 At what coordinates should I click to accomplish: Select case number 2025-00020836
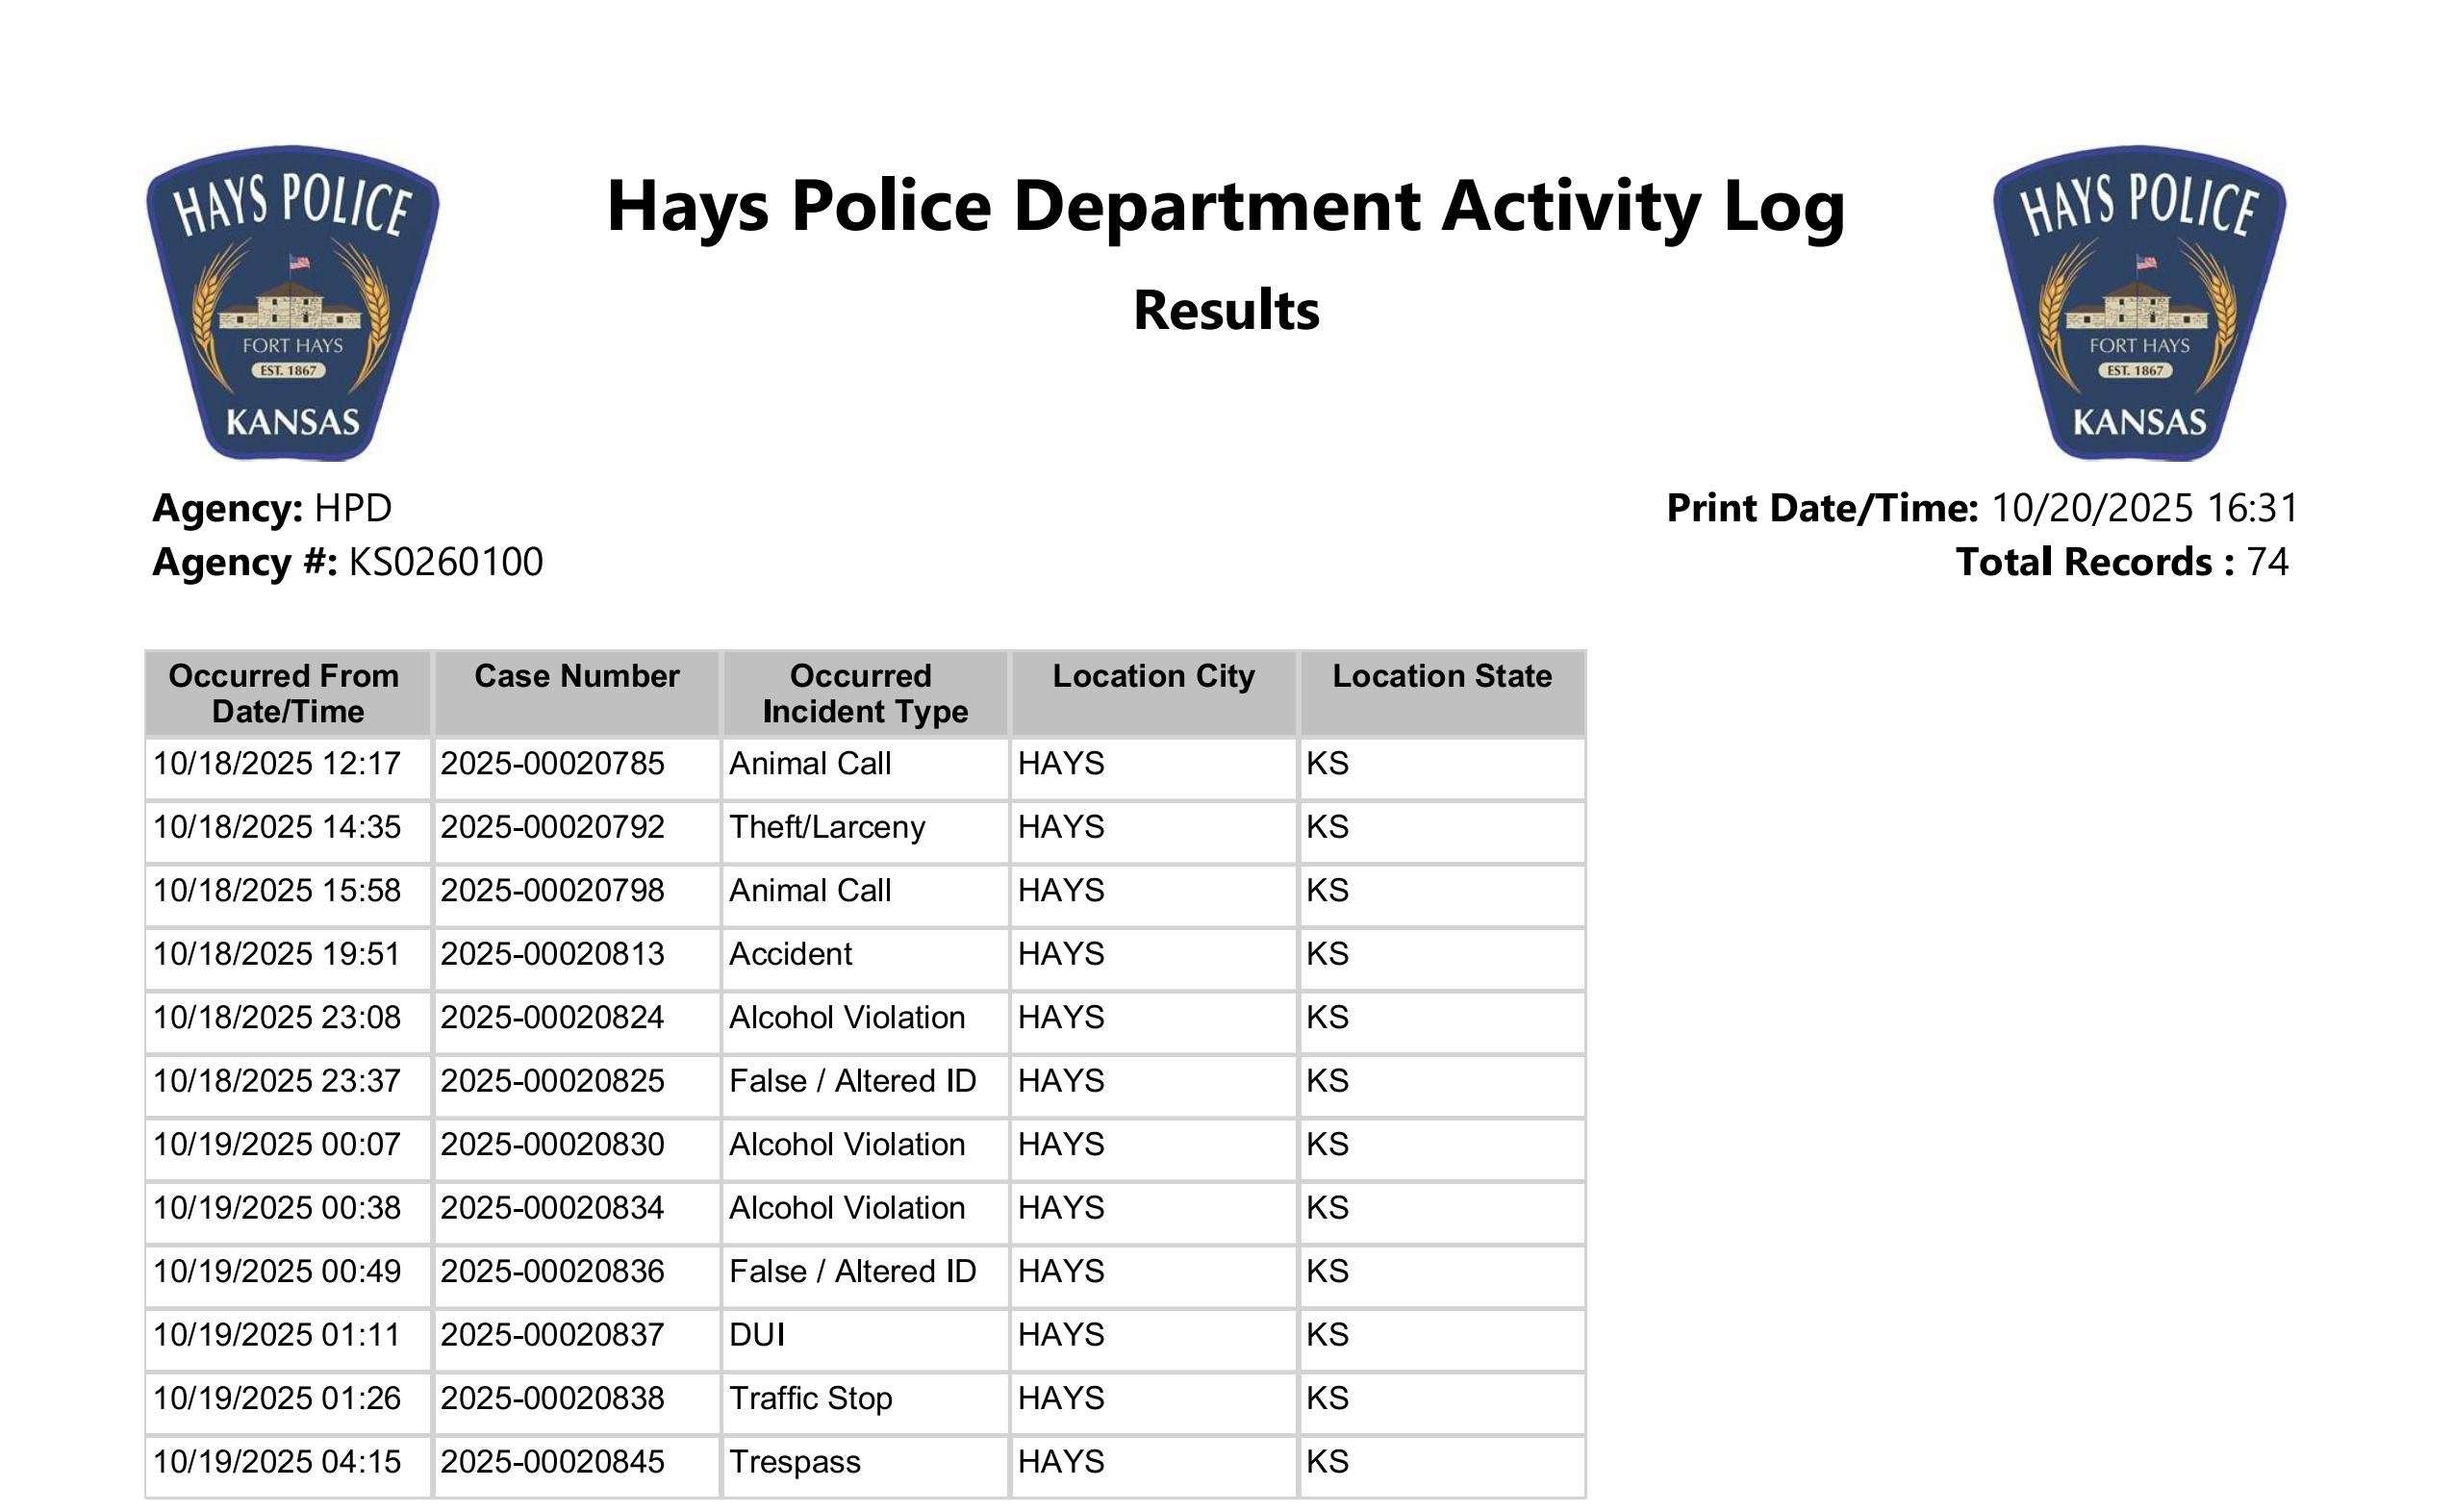tap(552, 1272)
